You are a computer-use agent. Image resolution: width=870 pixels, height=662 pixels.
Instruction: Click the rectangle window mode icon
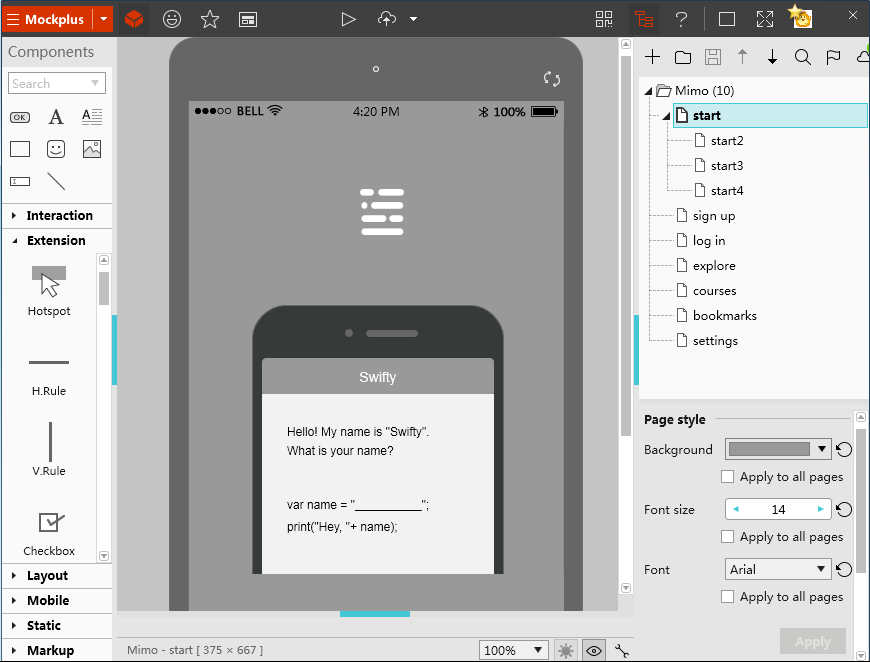727,19
